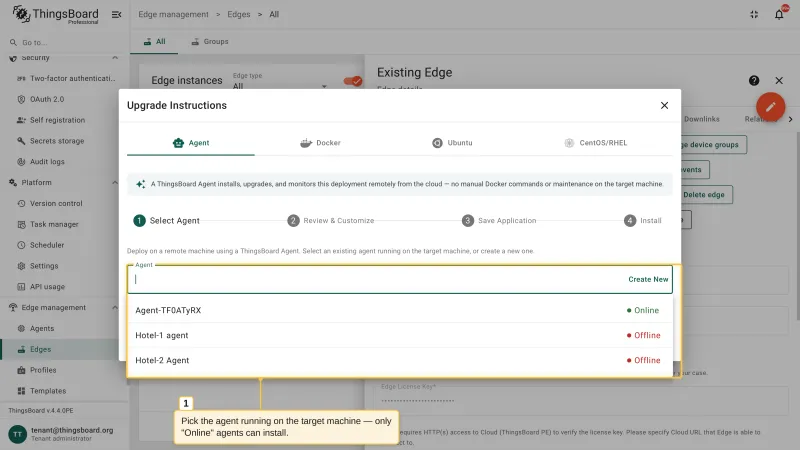Collapse the Platform section chevron
This screenshot has height=450, width=800.
115,182
